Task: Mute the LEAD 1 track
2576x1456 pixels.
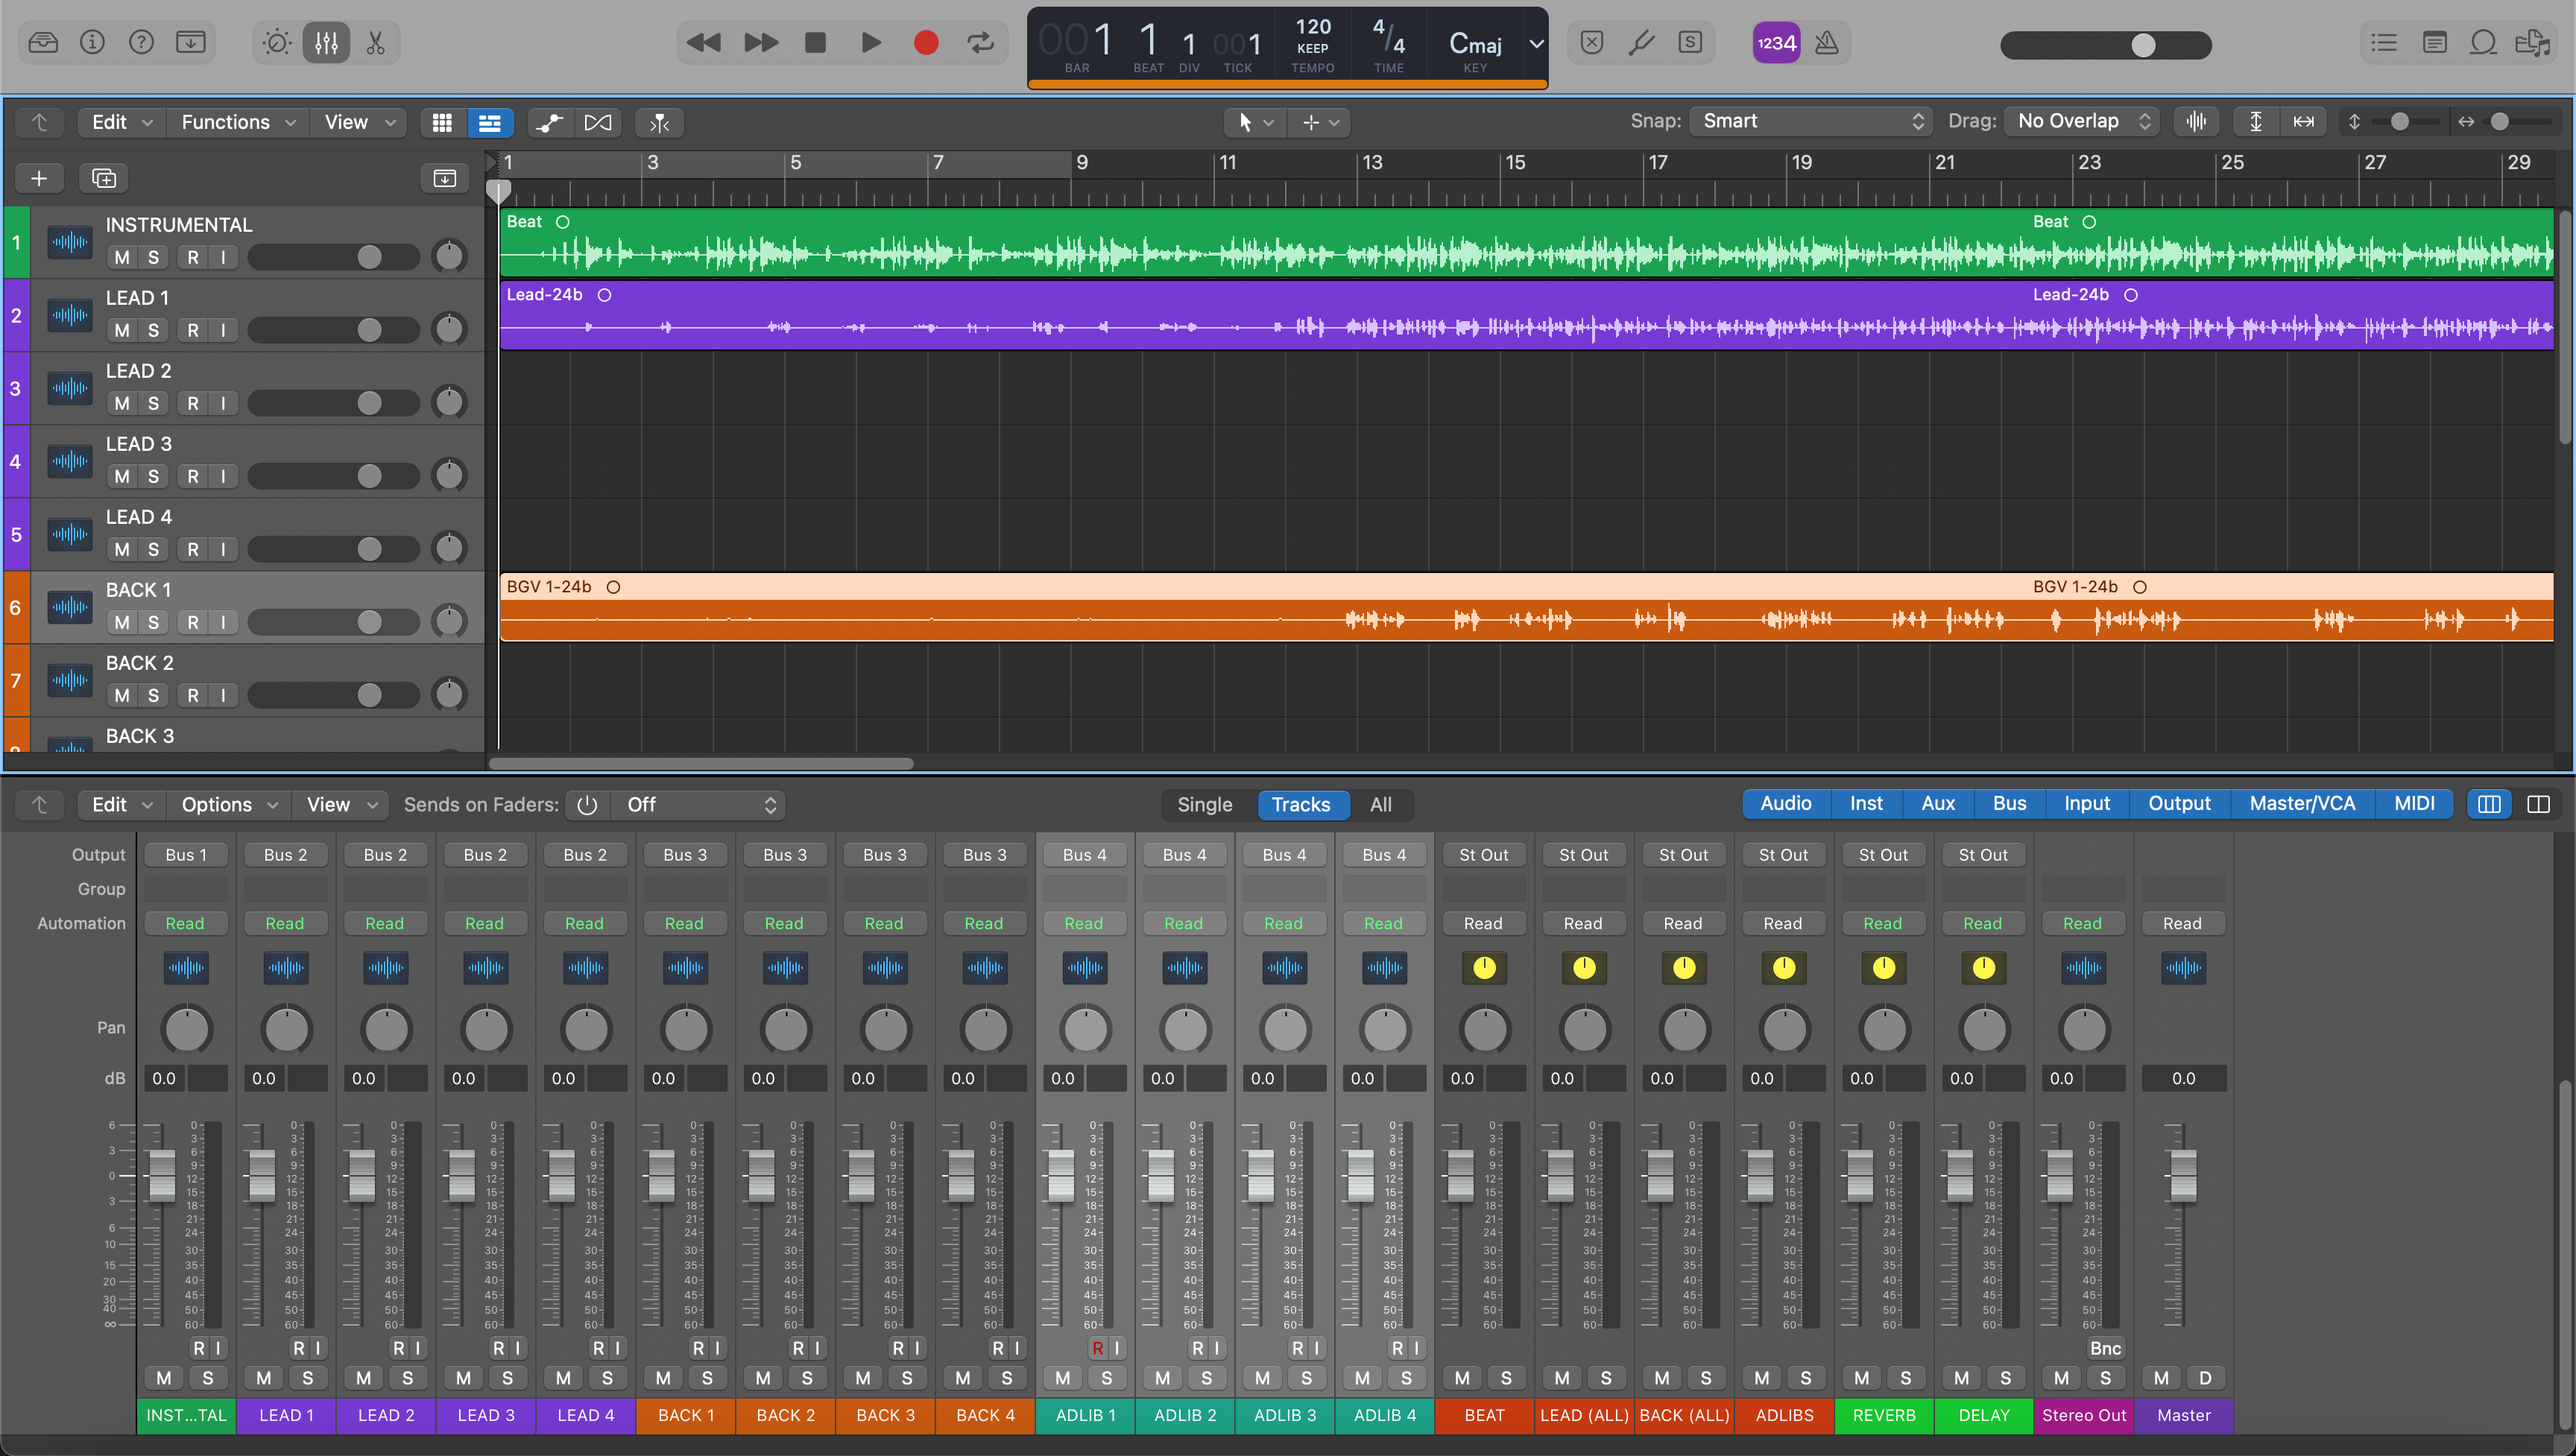Action: (x=122, y=329)
